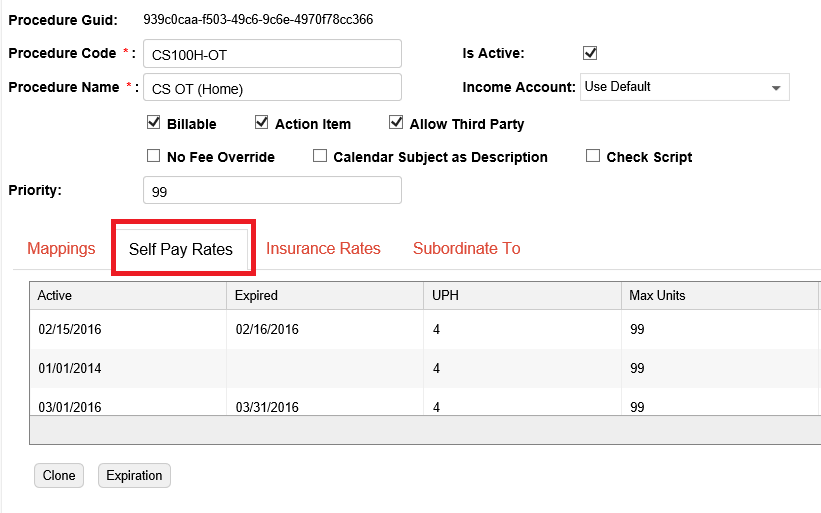Screen dimensions: 821x513
Task: Open the Insurance Rates tab
Action: [323, 248]
